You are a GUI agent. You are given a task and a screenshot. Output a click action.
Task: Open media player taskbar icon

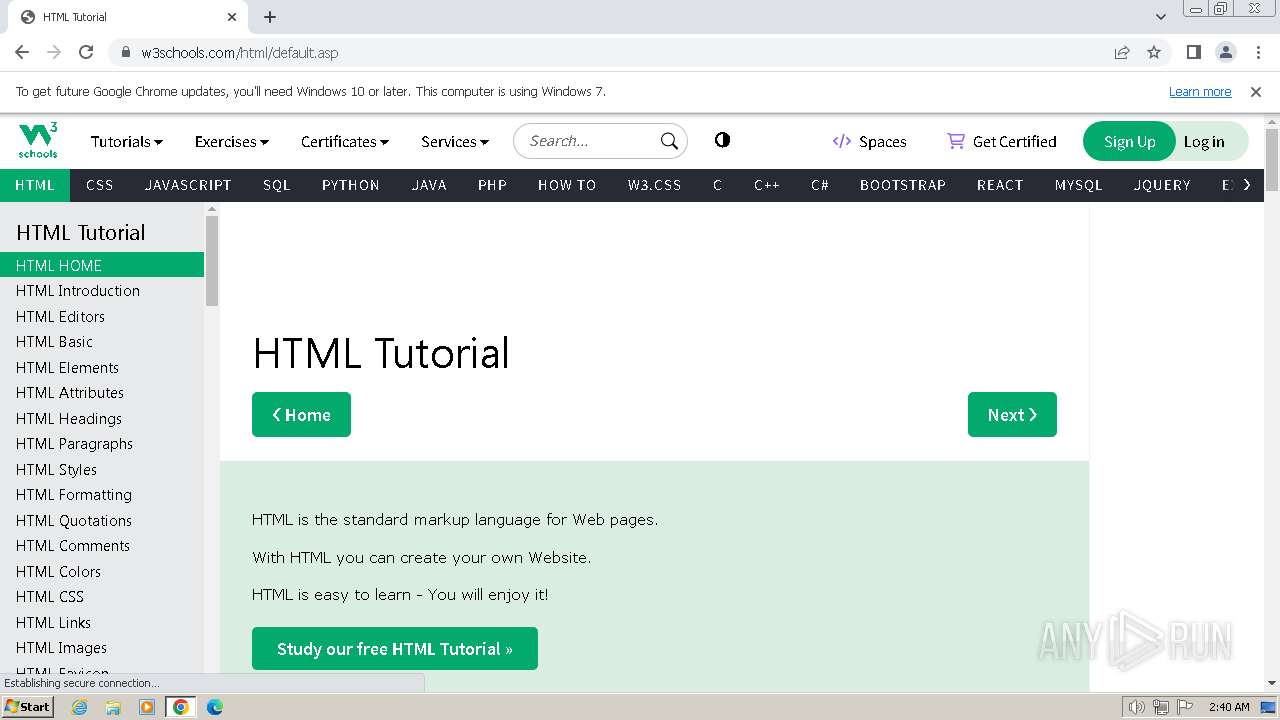pyautogui.click(x=147, y=707)
